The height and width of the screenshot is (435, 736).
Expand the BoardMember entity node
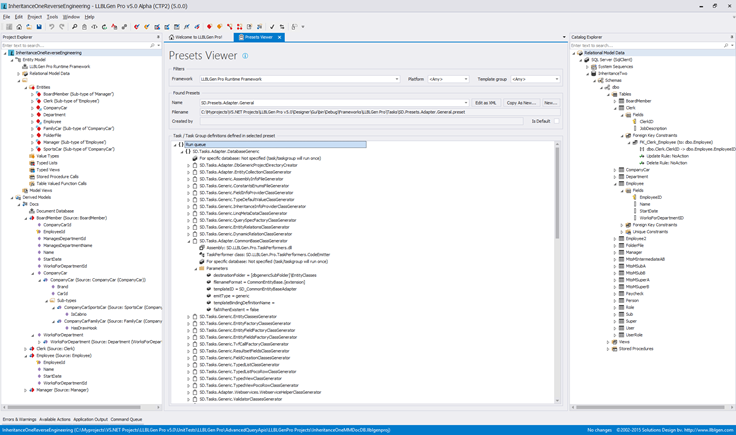point(32,94)
